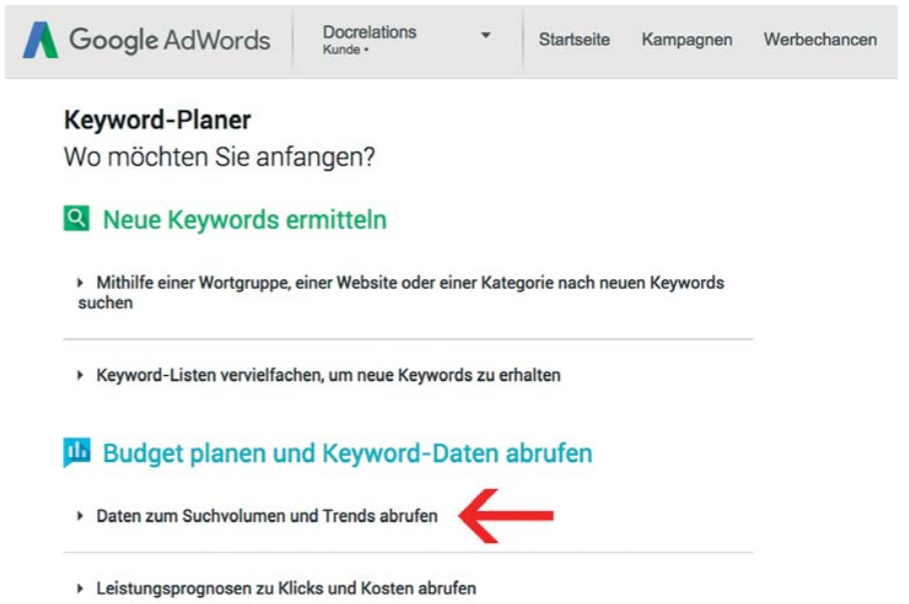
Task: Choose Leistungsprognosen zu Klicks und Kosten abrufen
Action: tap(286, 588)
